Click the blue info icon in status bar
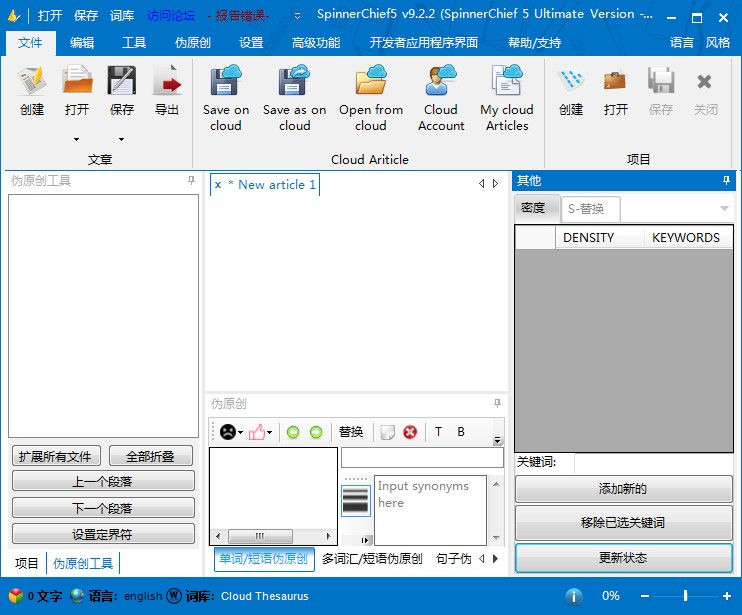 tap(574, 596)
